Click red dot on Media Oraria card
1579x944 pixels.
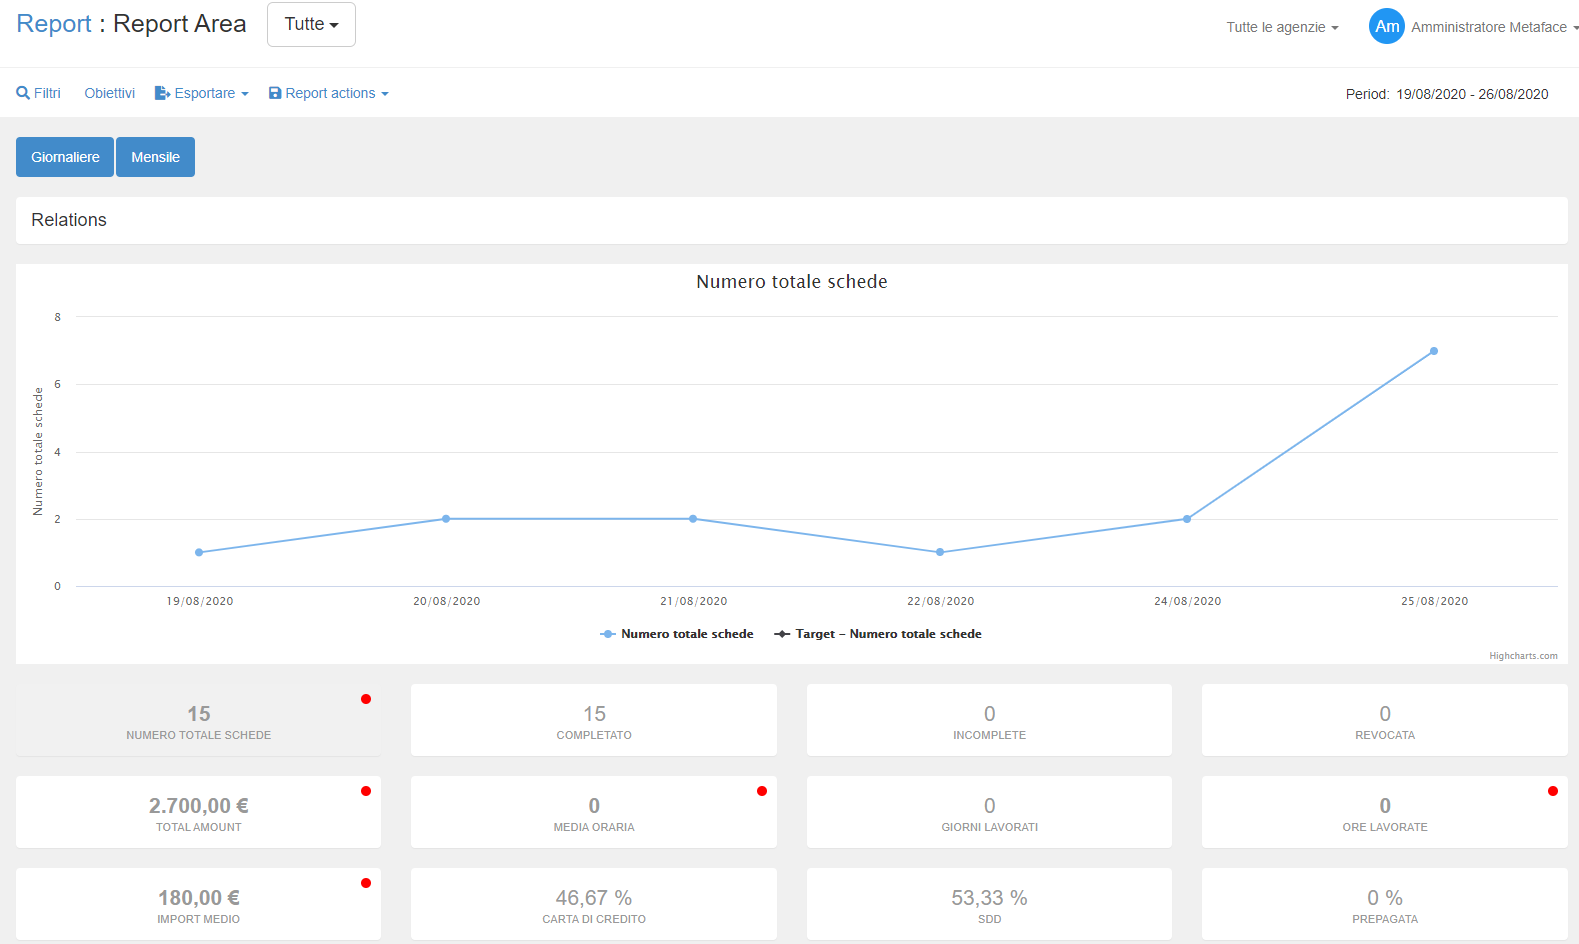coord(762,791)
